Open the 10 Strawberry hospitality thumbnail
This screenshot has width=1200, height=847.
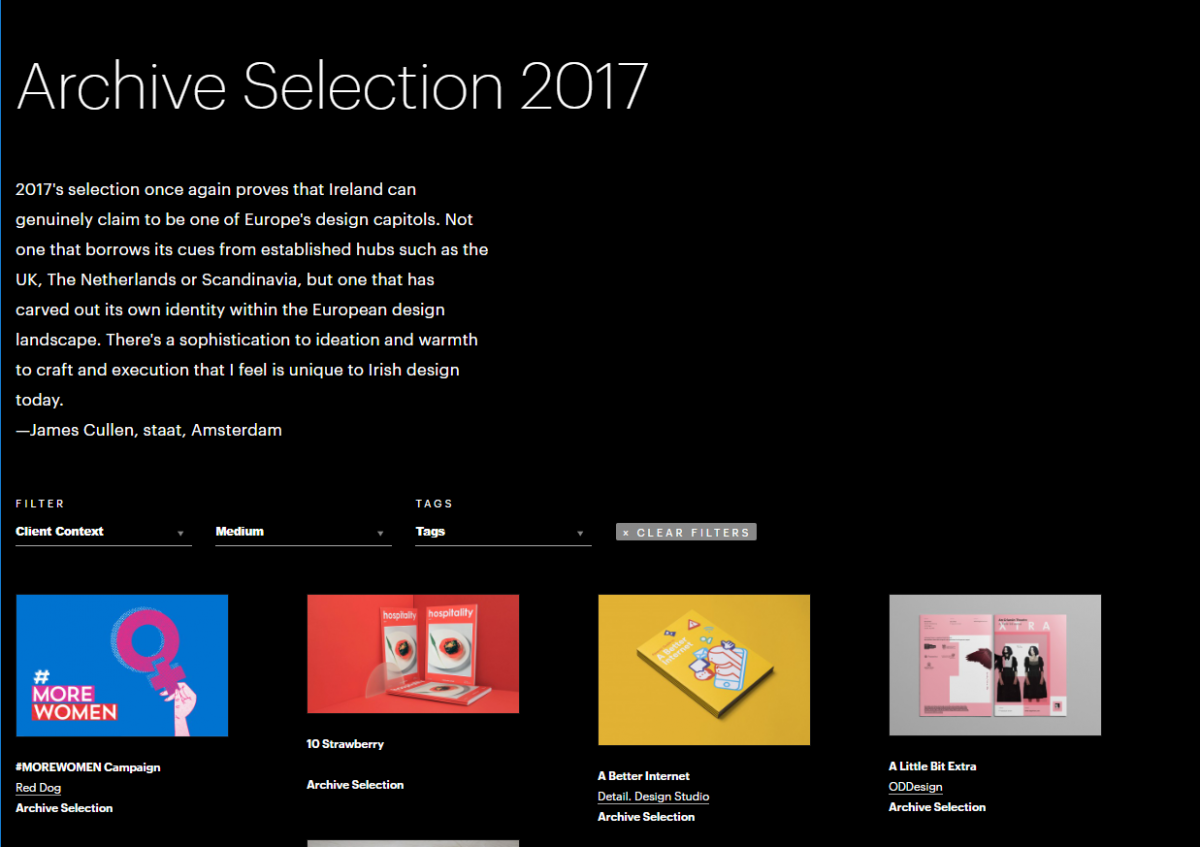pos(413,654)
